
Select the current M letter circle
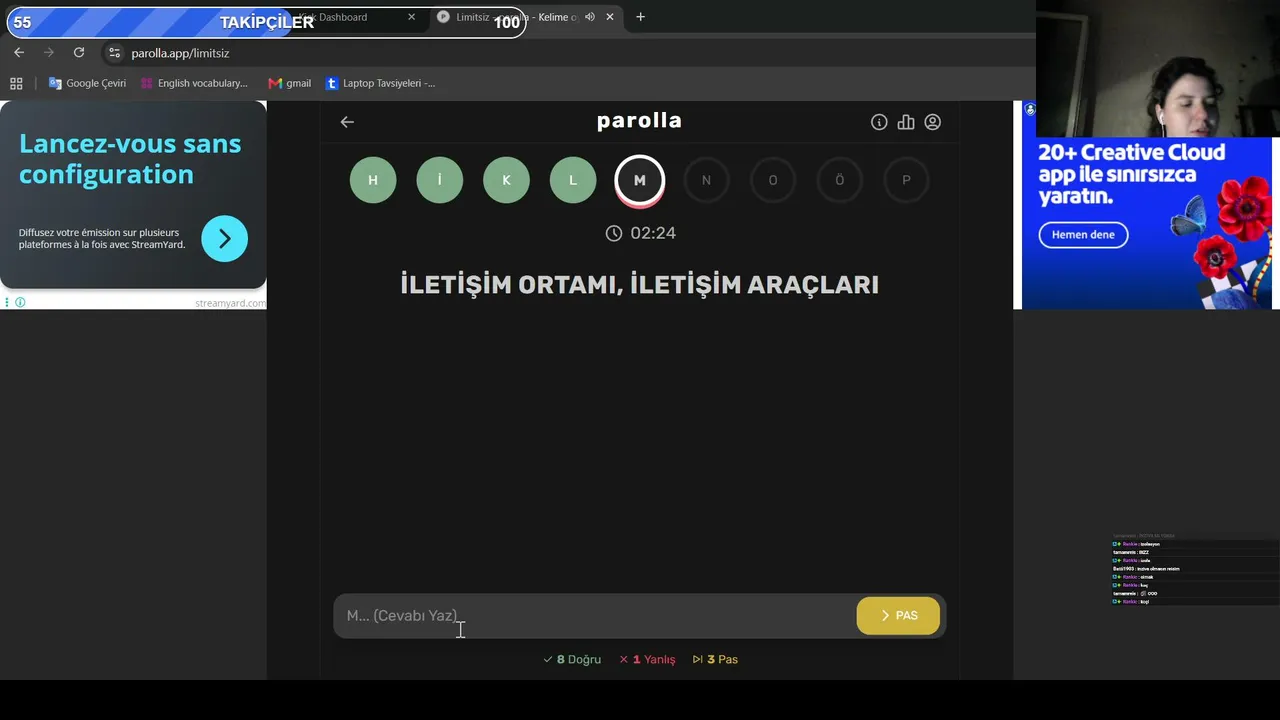(x=639, y=180)
